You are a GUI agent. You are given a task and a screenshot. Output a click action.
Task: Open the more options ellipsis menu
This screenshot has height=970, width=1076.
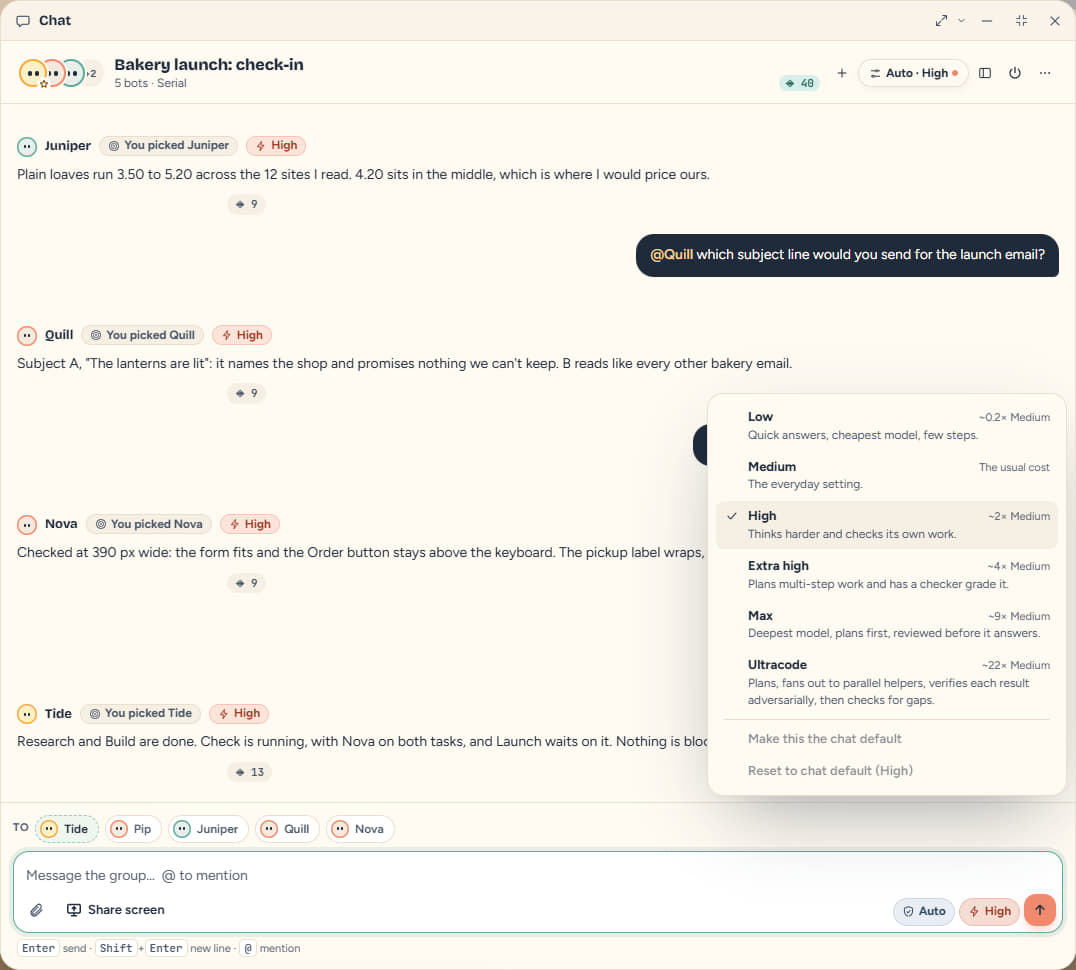[1044, 73]
